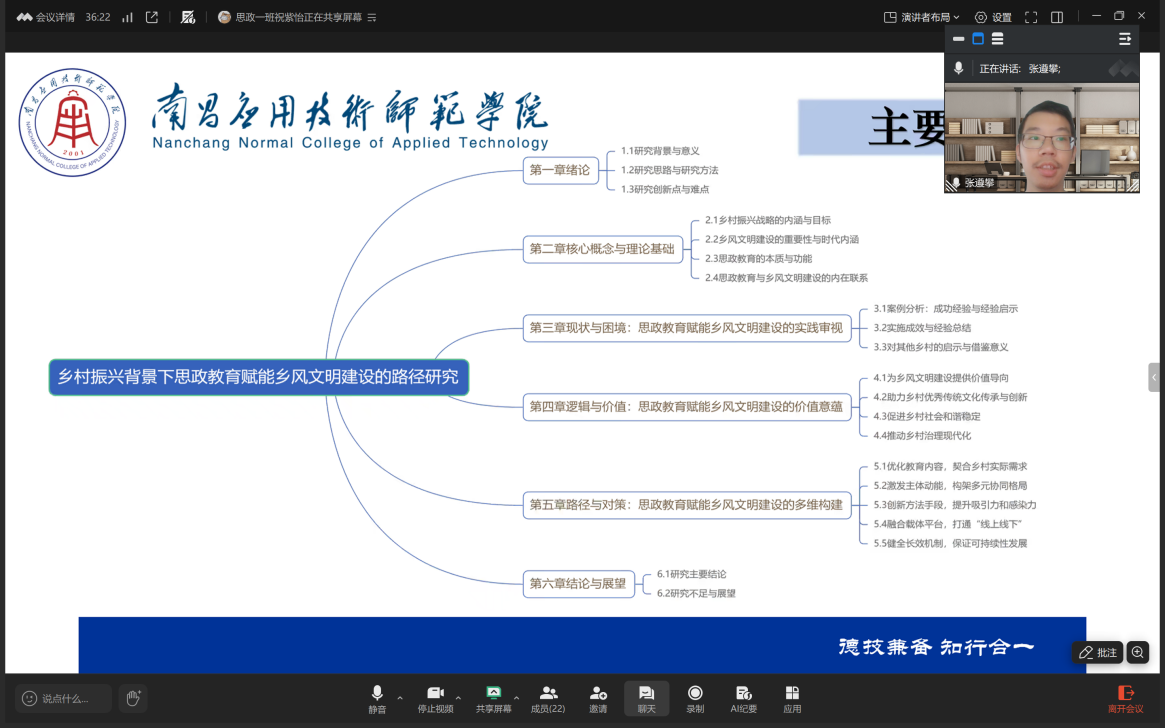Open the AI纪要 summary tool
Image resolution: width=1165 pixels, height=728 pixels.
[743, 698]
